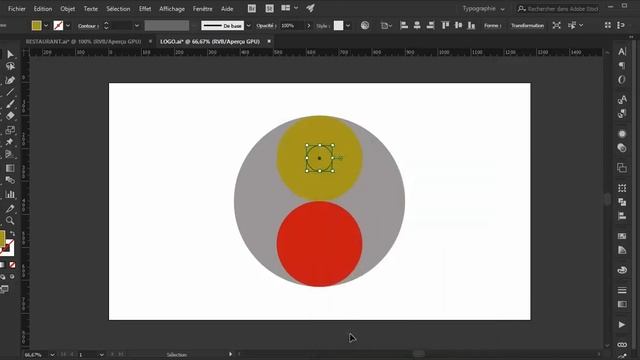Select the Lasso tool

(10, 67)
